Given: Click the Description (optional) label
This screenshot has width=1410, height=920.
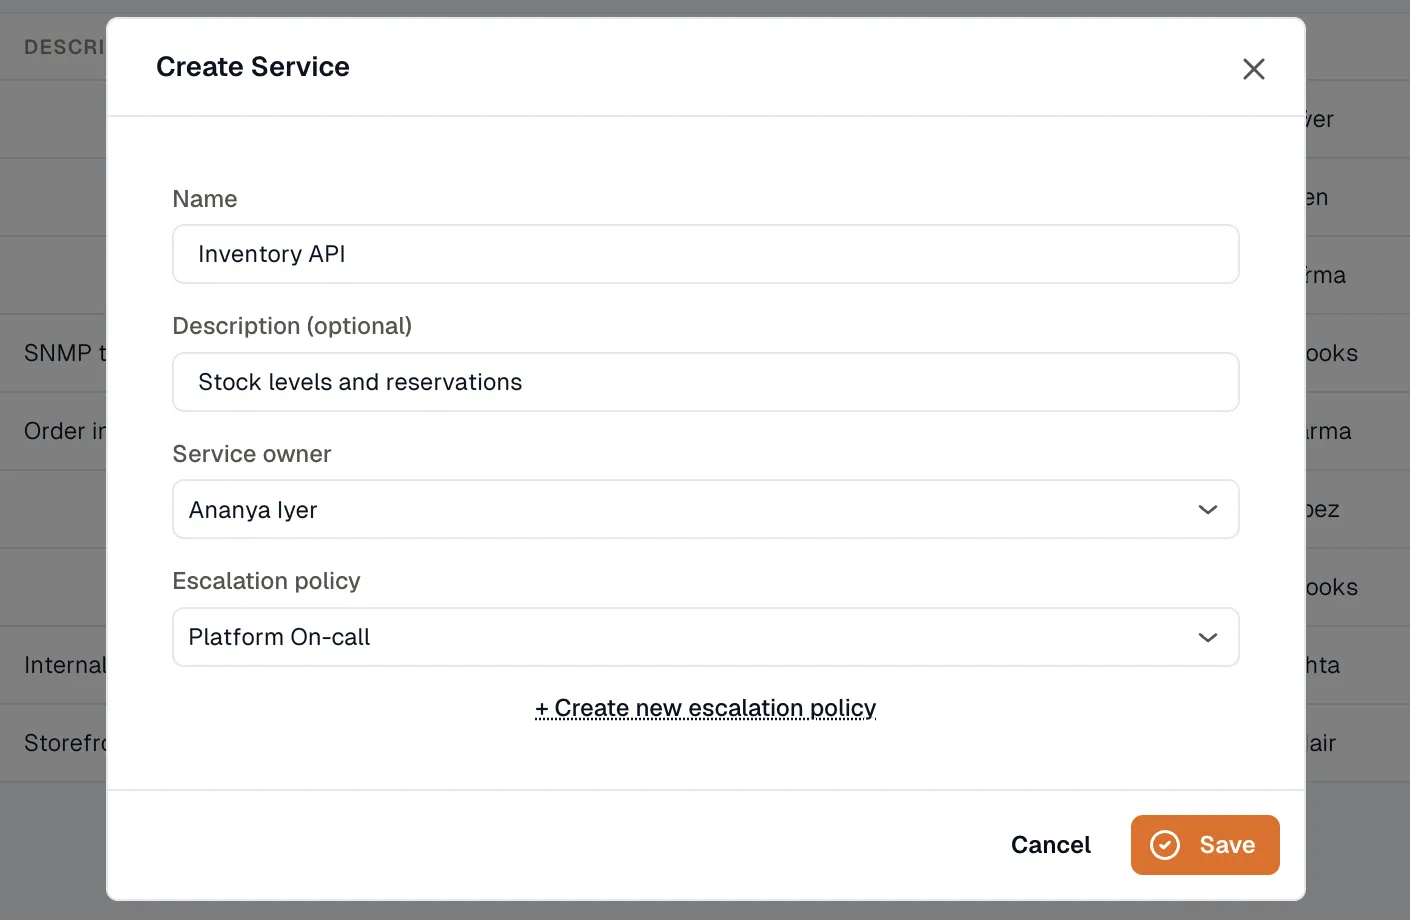Looking at the screenshot, I should pyautogui.click(x=292, y=326).
